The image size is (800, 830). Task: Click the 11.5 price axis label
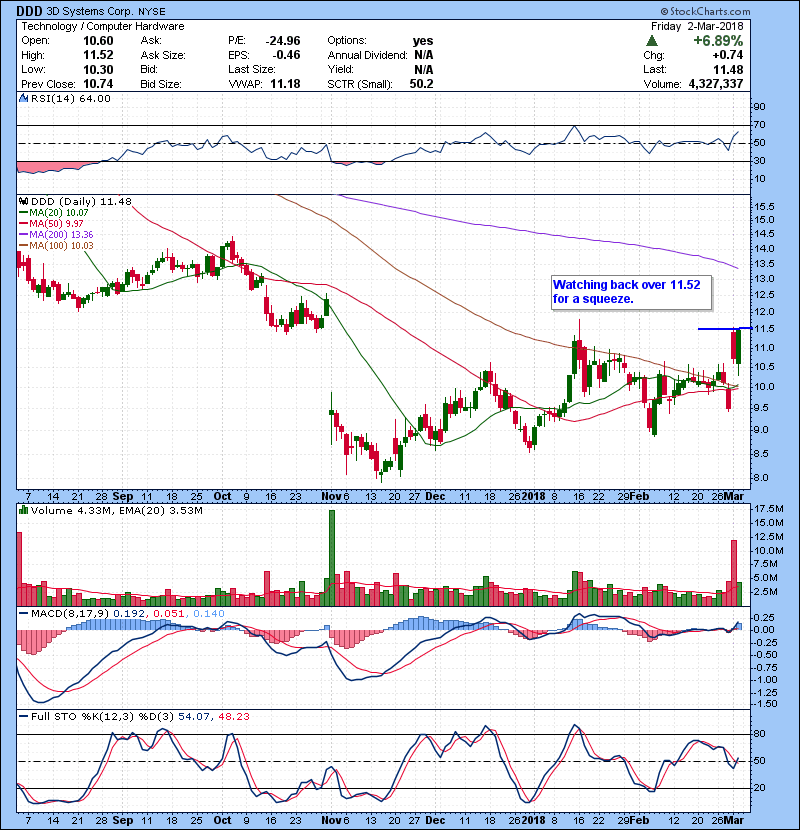[x=764, y=329]
